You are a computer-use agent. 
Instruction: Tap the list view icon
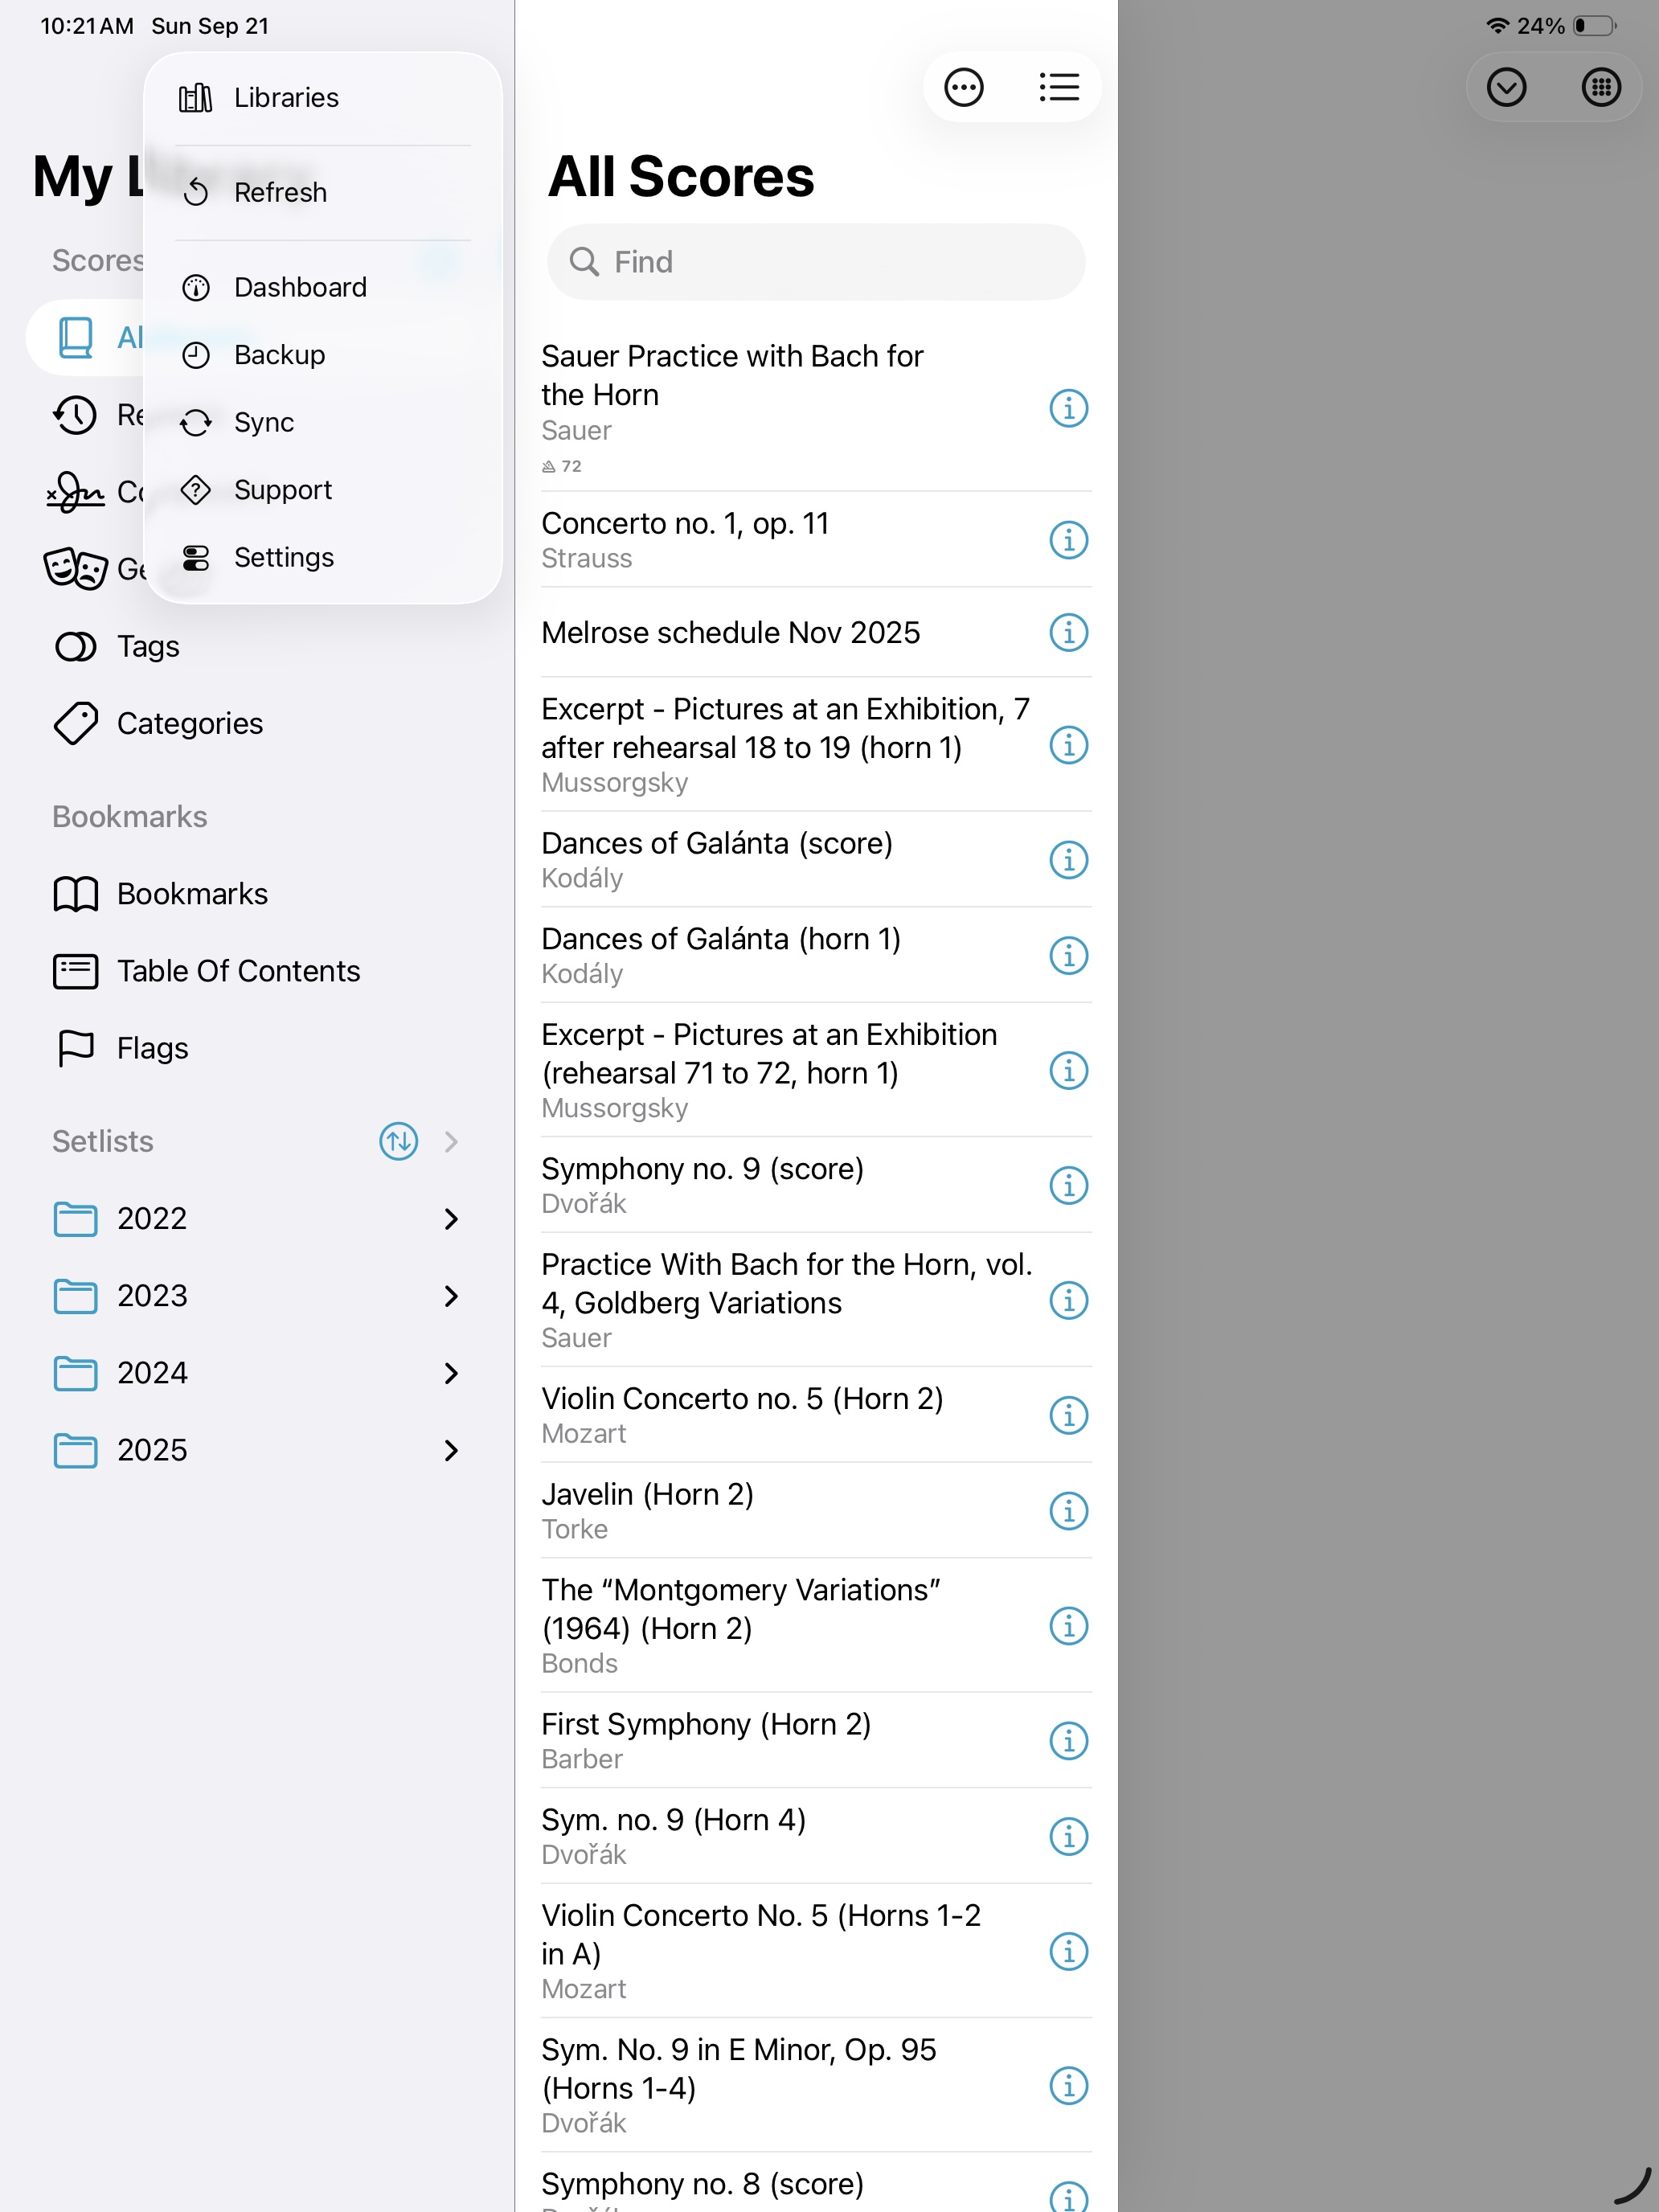[x=1058, y=88]
